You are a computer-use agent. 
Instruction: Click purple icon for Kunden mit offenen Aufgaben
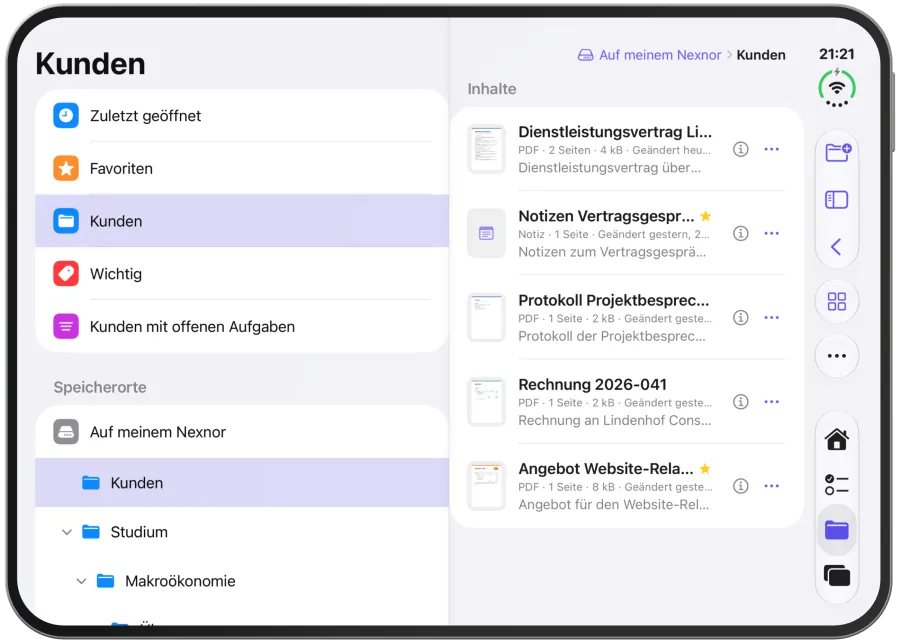66,327
